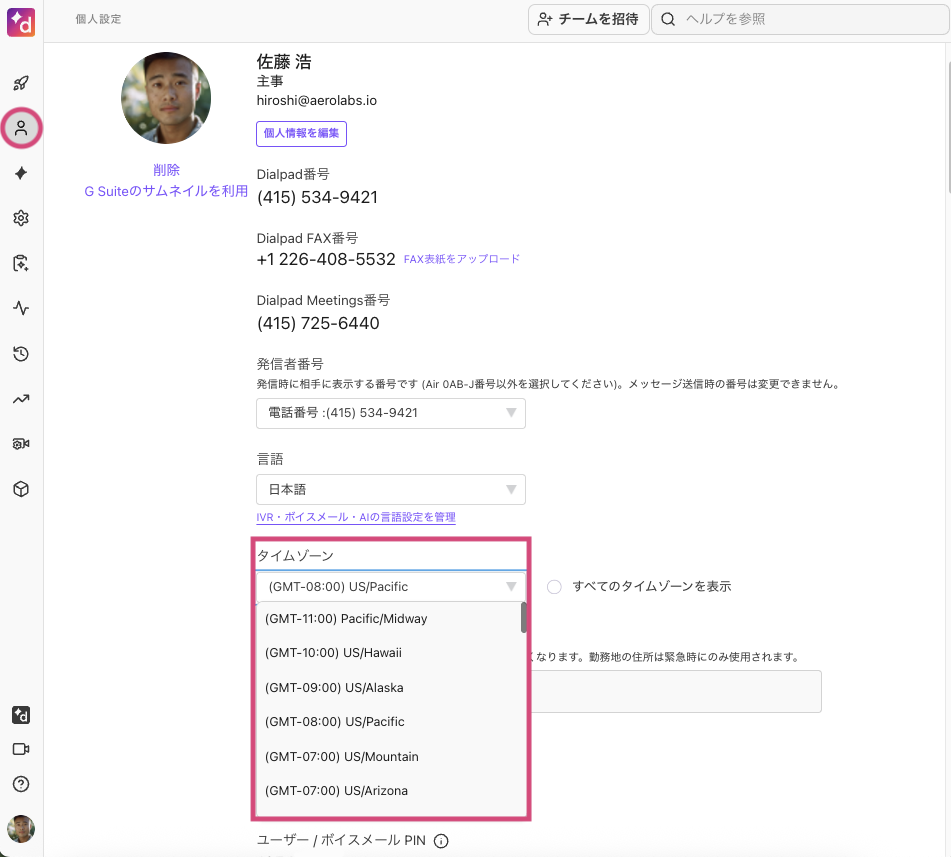
Task: Open the analytics trend arrow icon
Action: click(21, 399)
